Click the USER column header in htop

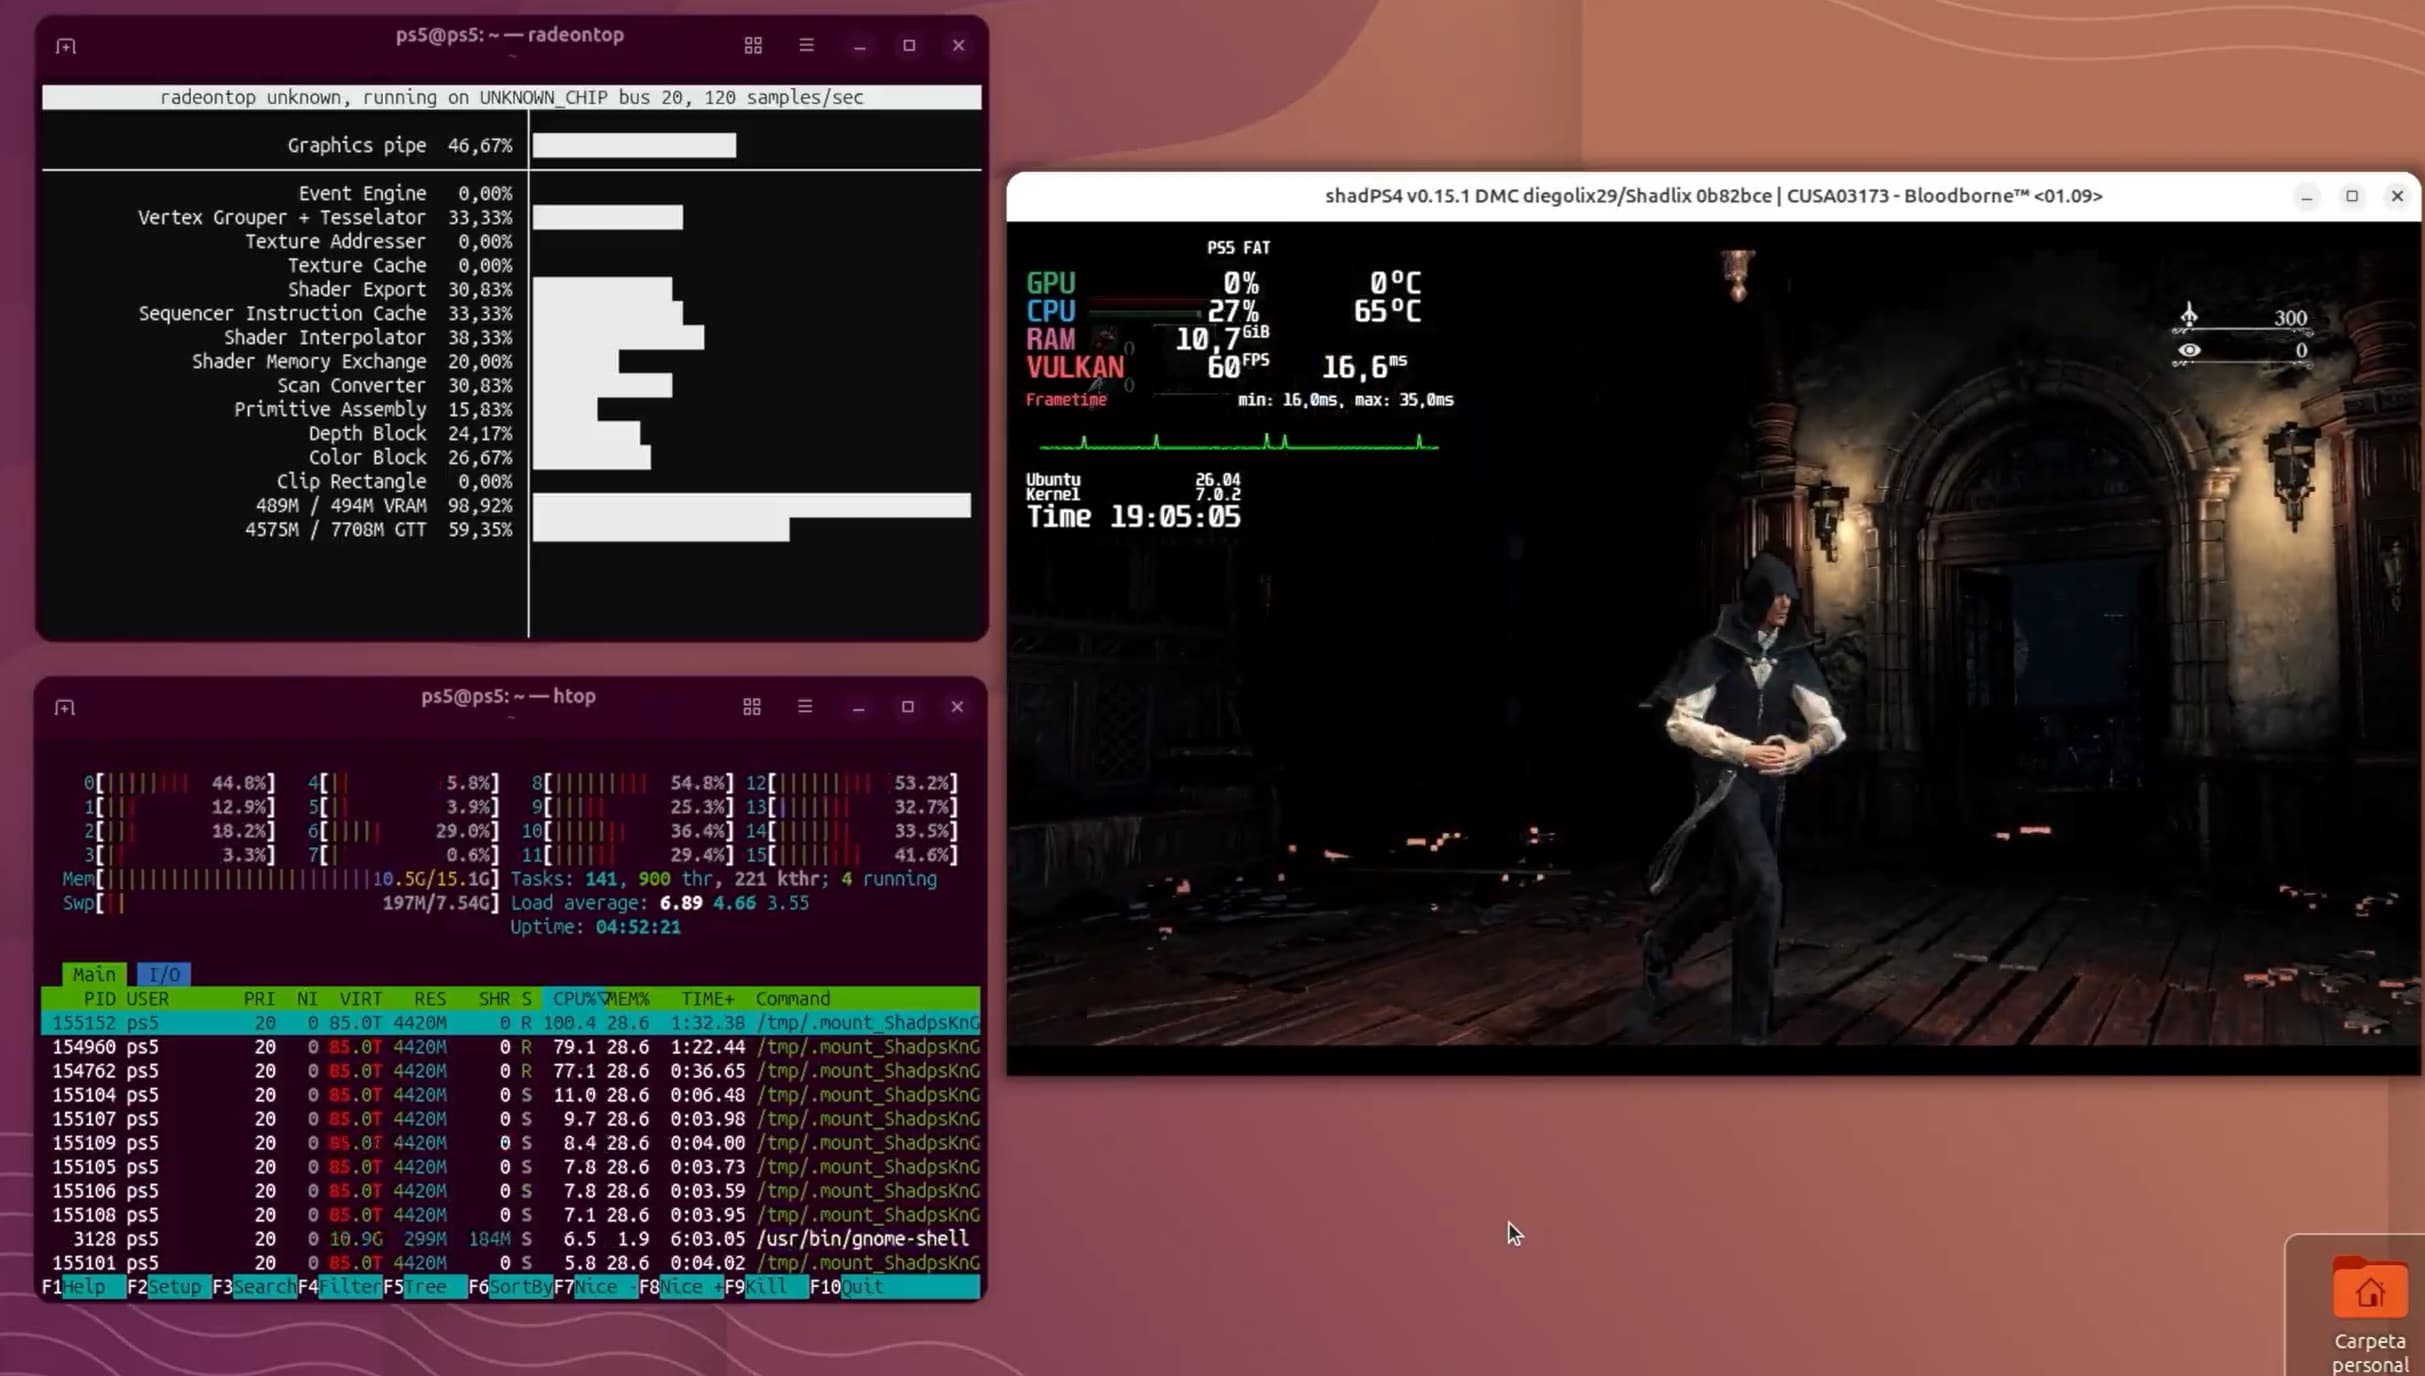(x=148, y=998)
